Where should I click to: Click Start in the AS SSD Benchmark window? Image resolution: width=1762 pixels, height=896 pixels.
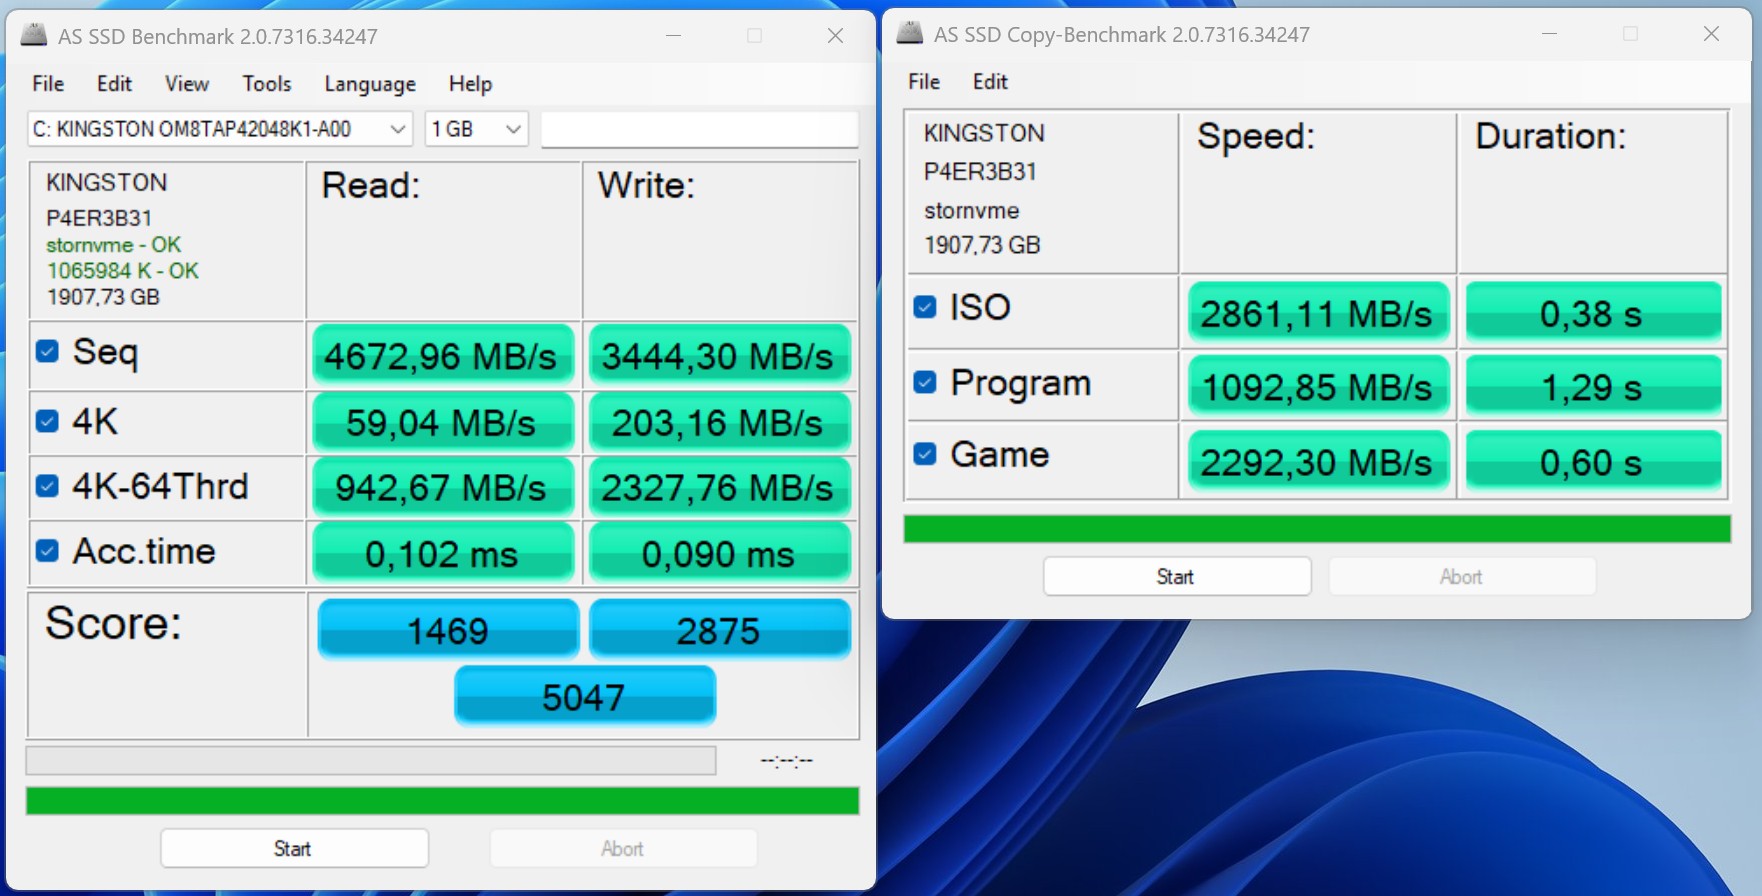[294, 848]
